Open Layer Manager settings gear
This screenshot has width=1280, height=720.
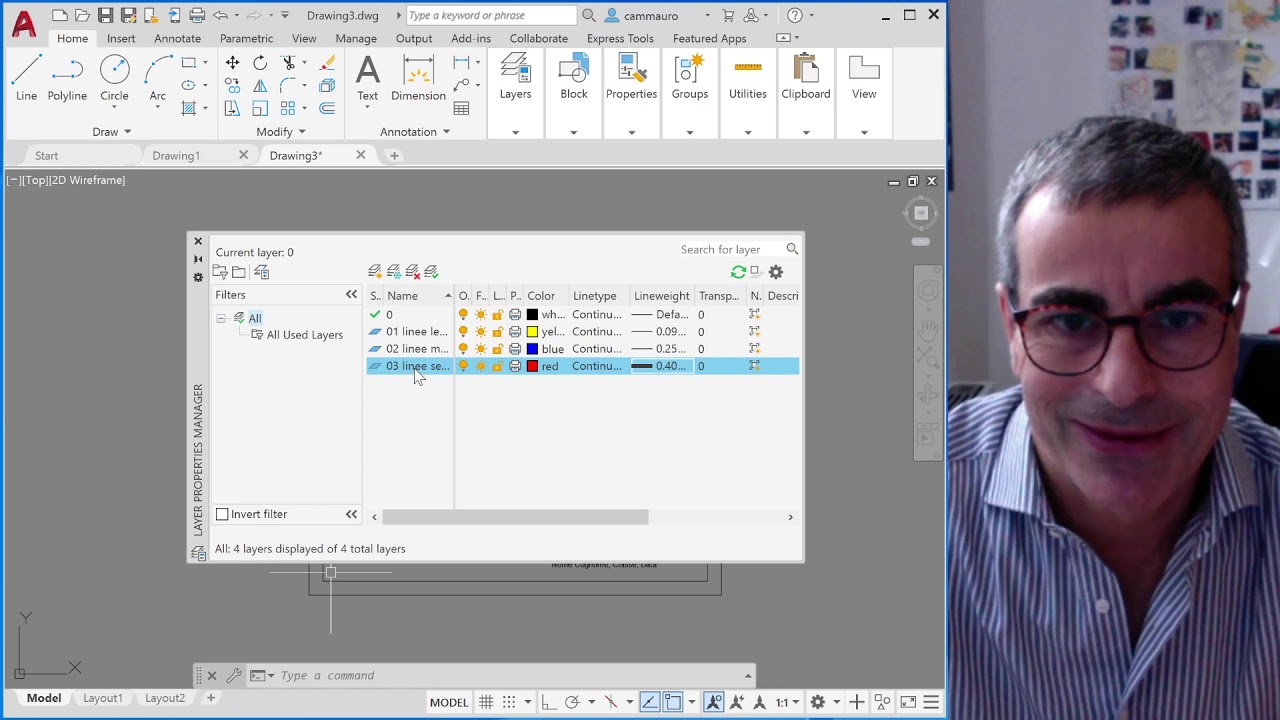tap(776, 272)
